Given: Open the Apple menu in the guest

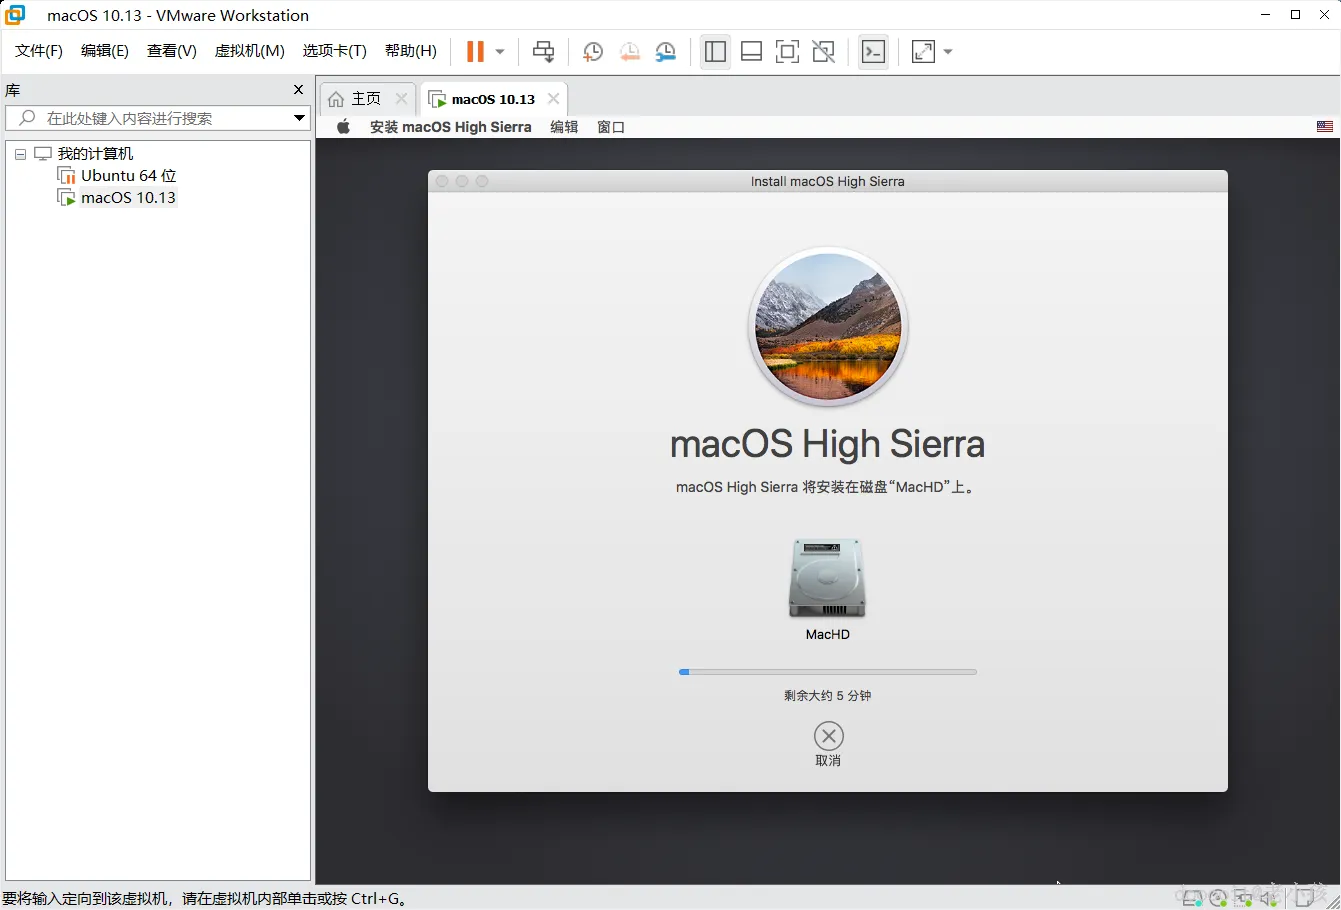Looking at the screenshot, I should point(343,127).
